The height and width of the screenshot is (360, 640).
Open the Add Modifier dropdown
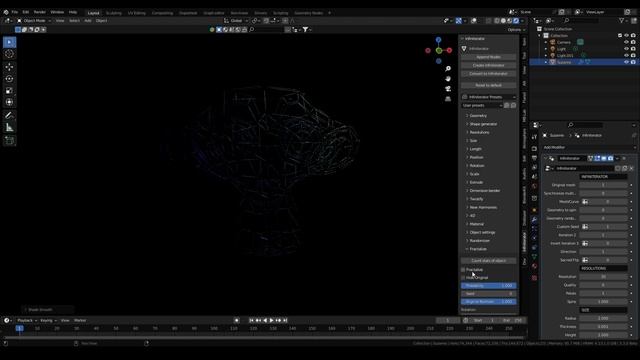[x=589, y=147]
